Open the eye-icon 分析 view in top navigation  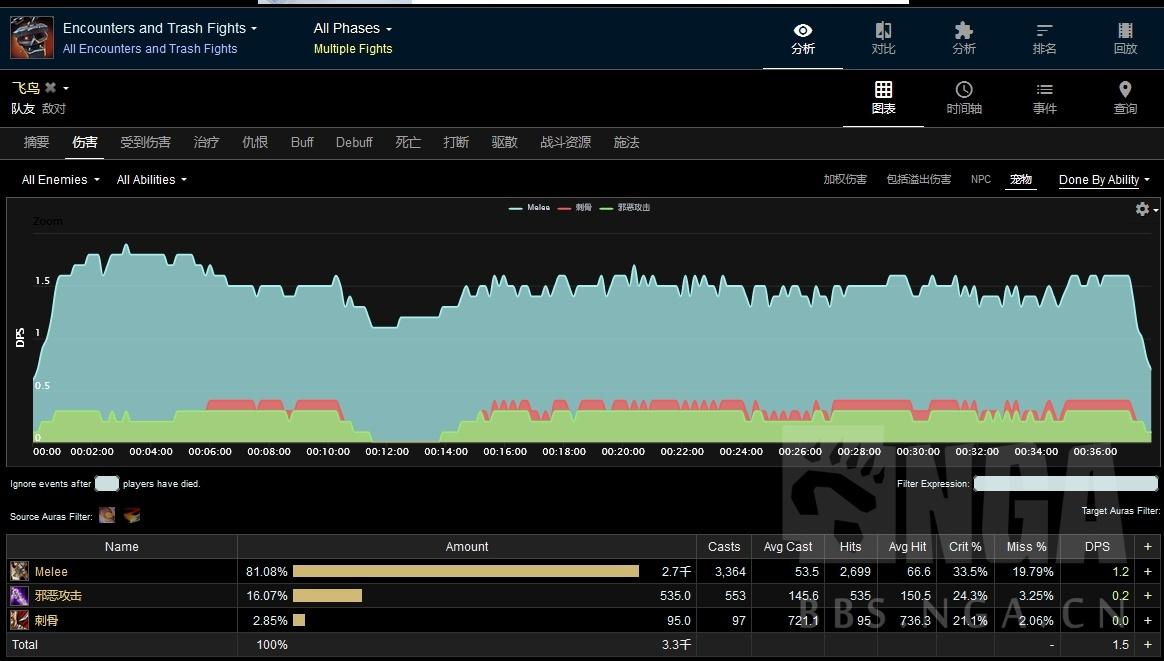coord(802,39)
